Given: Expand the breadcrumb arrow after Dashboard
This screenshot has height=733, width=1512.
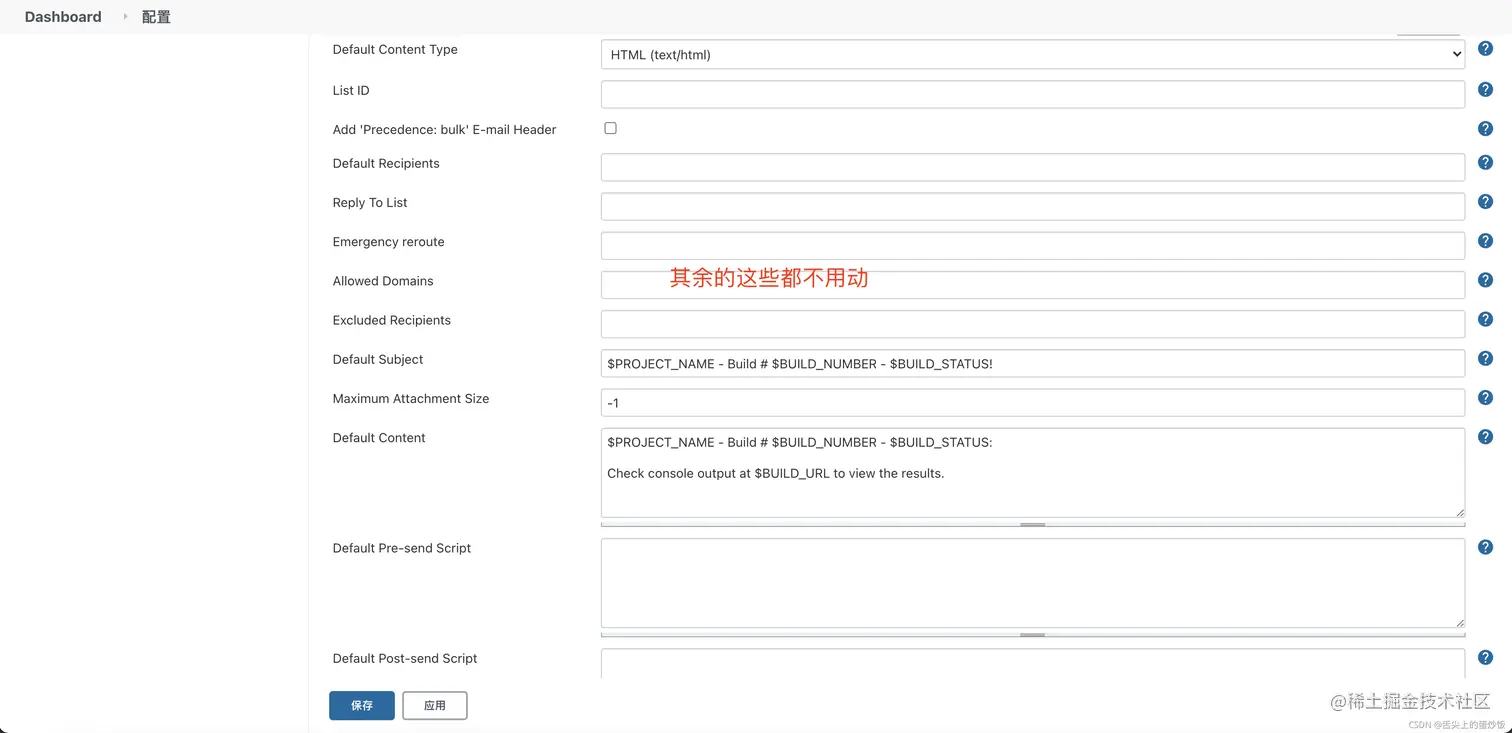Looking at the screenshot, I should [125, 17].
